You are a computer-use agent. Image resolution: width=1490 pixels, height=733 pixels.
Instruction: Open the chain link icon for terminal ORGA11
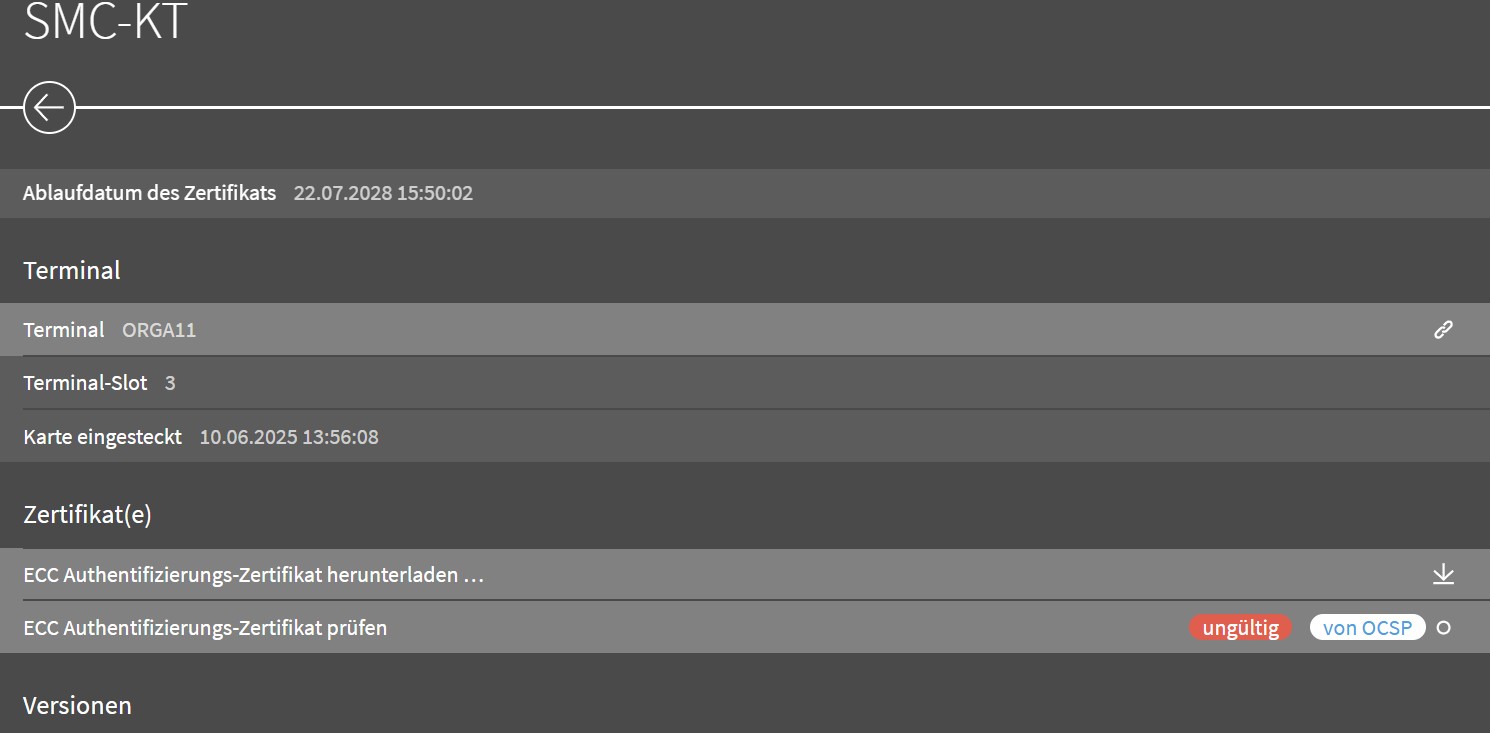coord(1443,330)
